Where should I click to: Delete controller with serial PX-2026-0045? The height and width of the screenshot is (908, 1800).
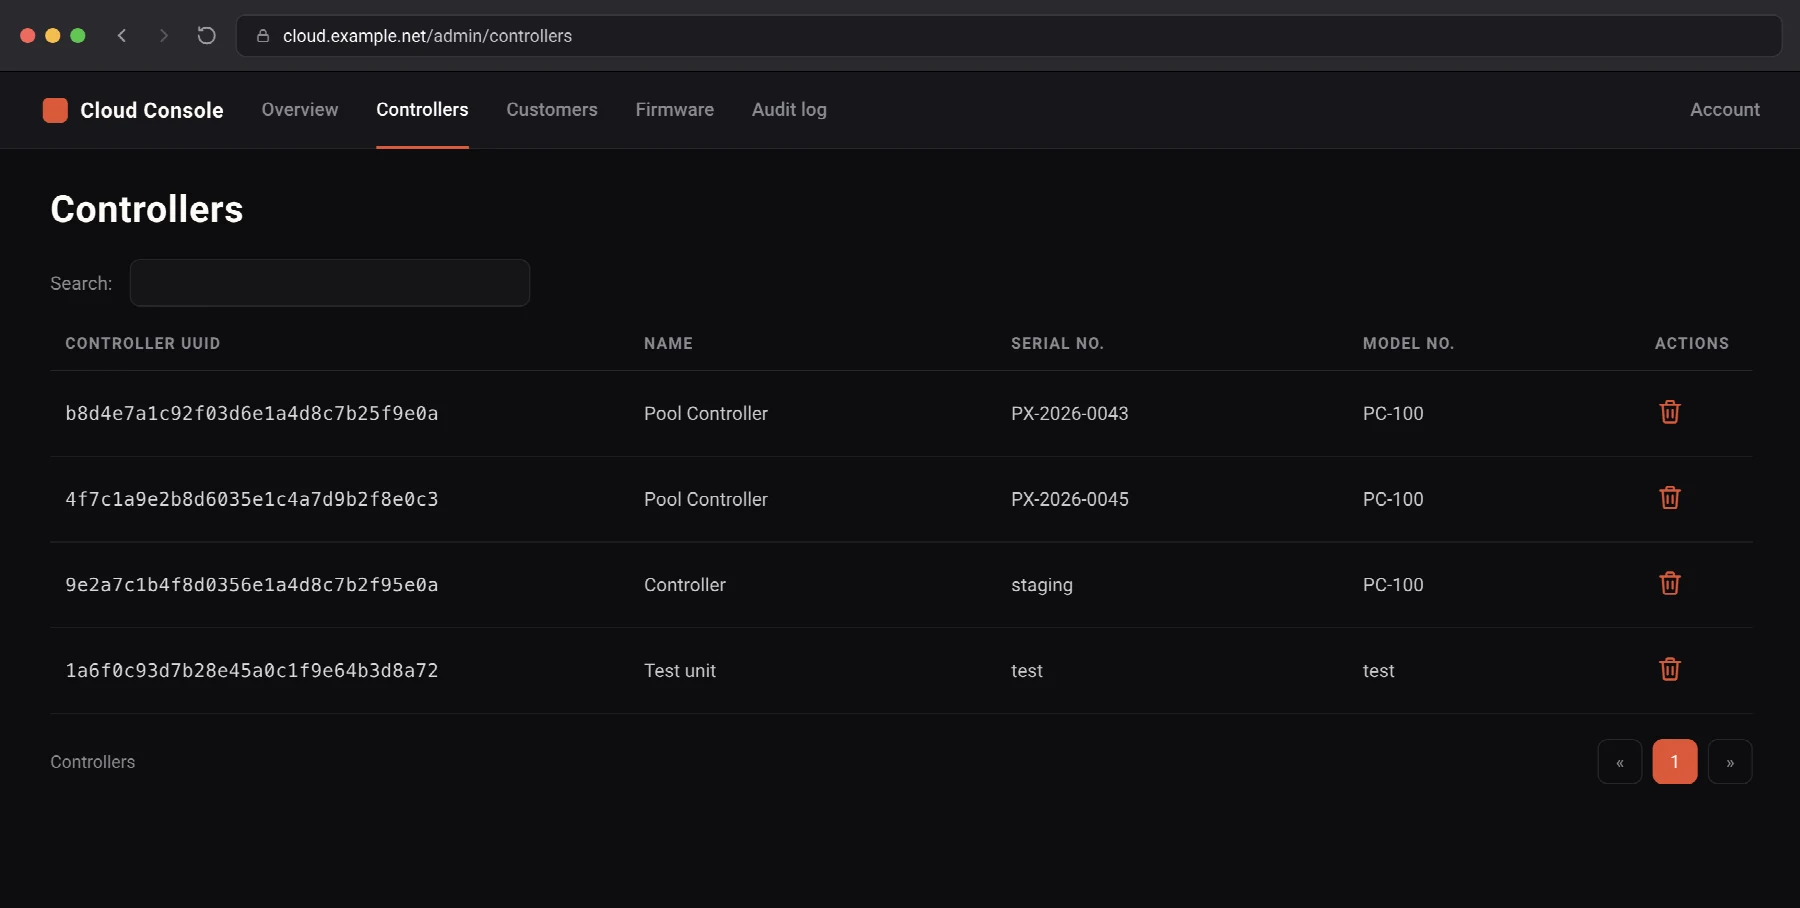point(1669,498)
